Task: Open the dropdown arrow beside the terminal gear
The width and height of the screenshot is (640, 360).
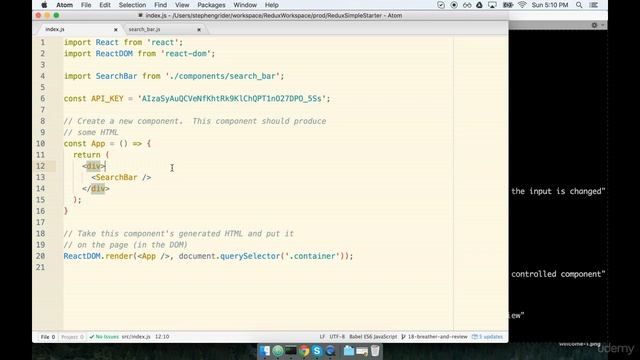Action: [x=602, y=25]
